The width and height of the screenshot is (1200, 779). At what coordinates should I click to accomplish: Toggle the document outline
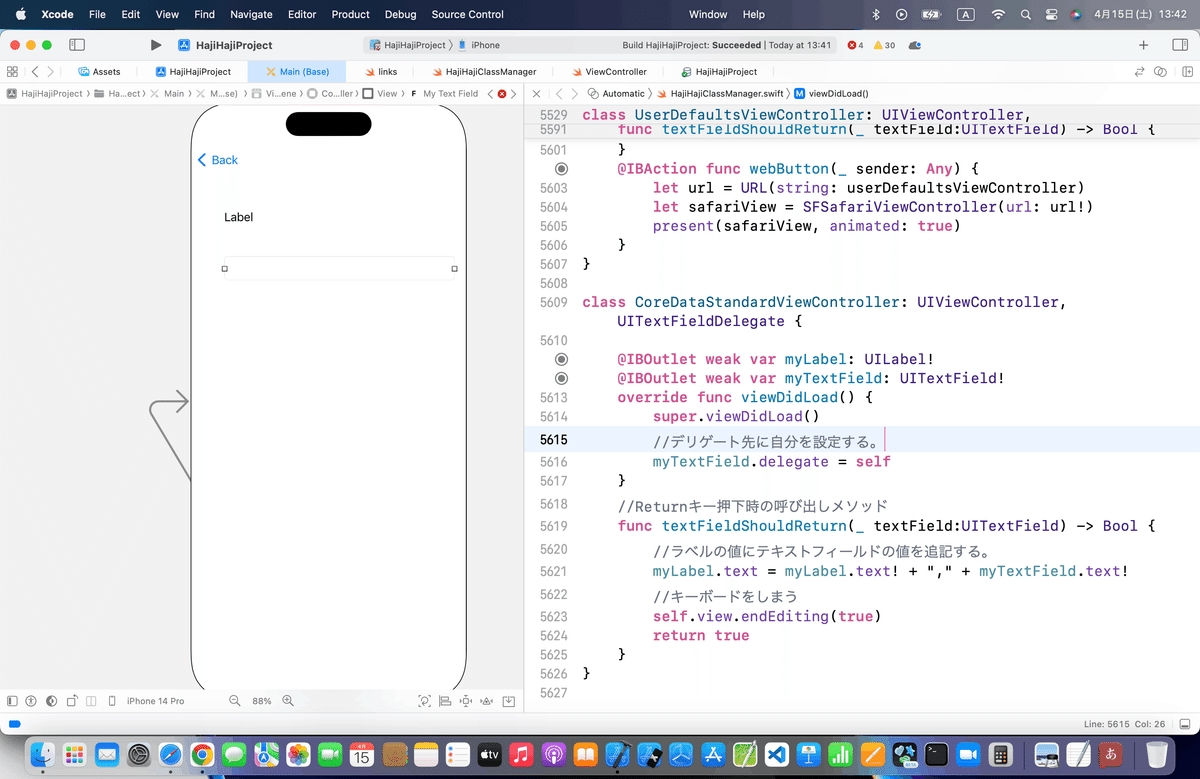tap(12, 701)
